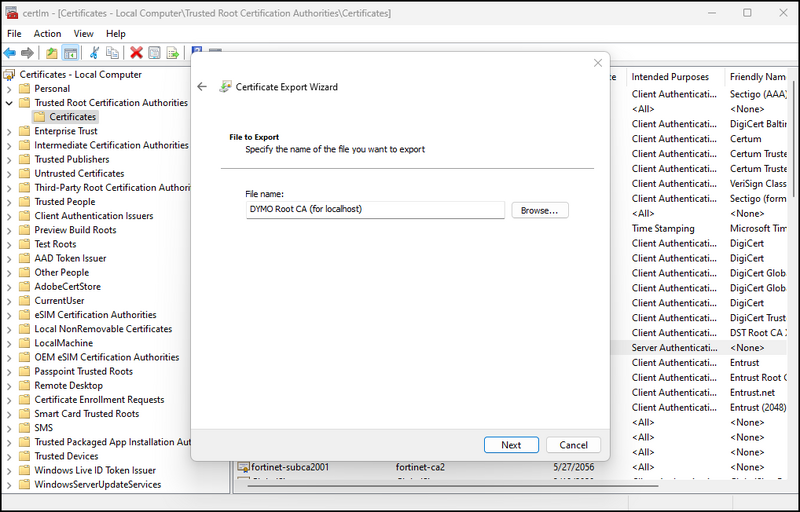Click the Copy toolbar icon
This screenshot has height=512, width=800.
[112, 53]
